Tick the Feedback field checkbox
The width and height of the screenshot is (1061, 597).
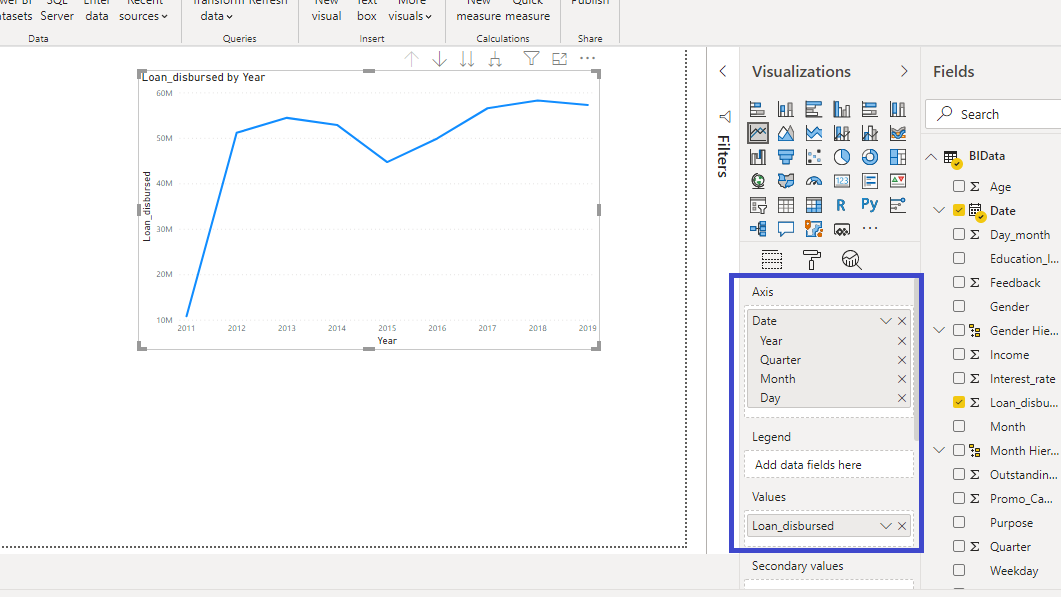959,283
